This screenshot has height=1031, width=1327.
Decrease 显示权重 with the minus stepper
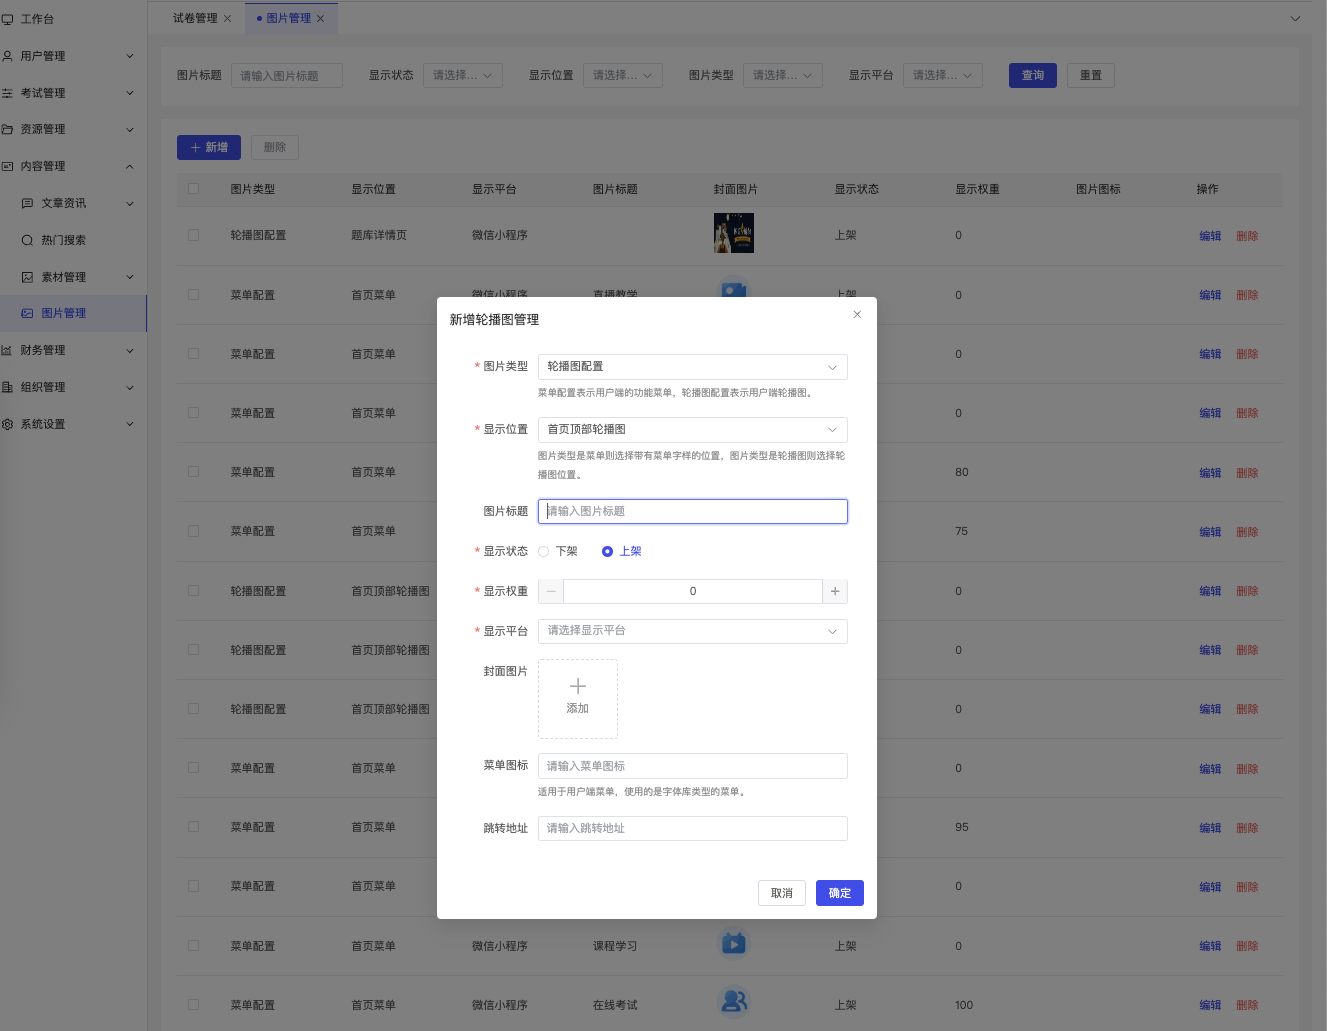(x=551, y=591)
